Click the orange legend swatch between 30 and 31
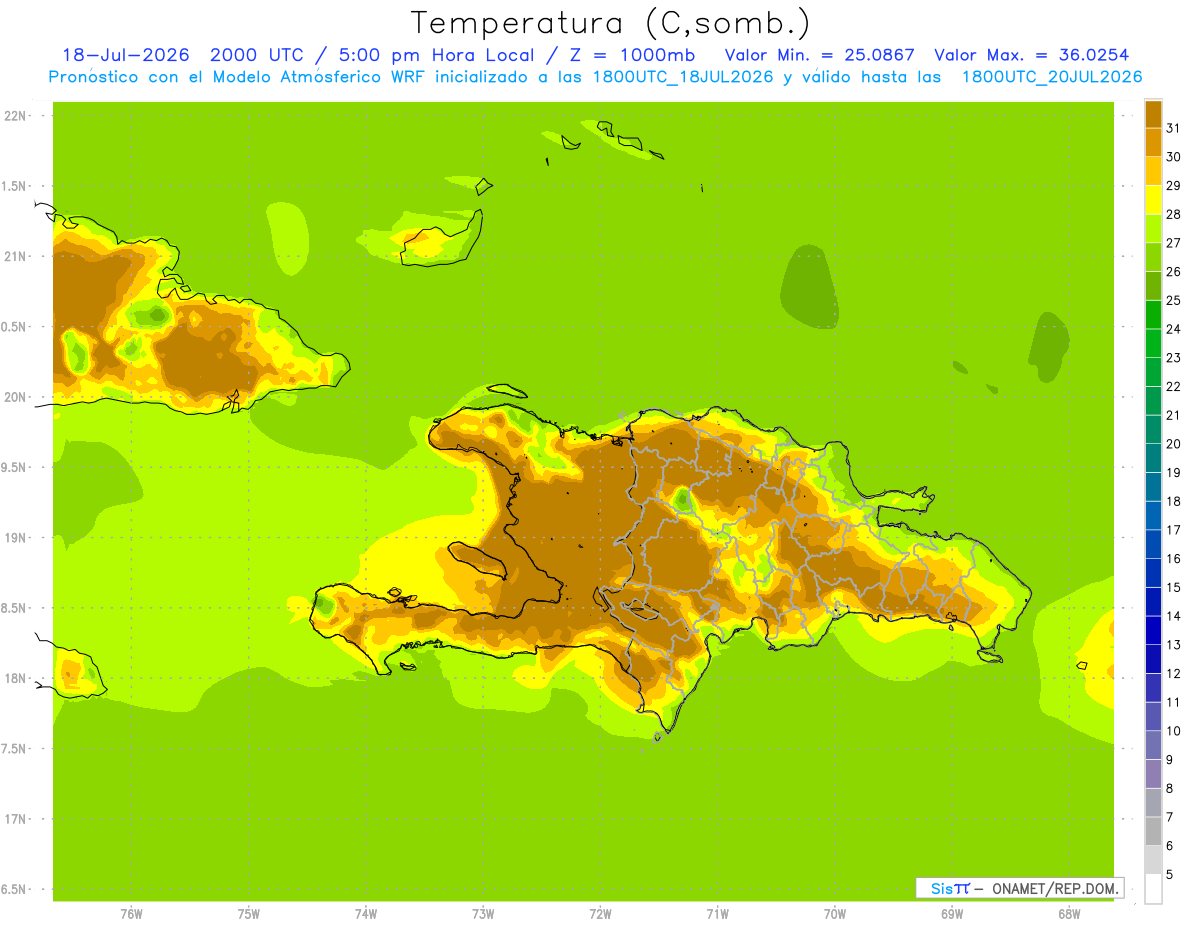Image resolution: width=1200 pixels, height=927 pixels. point(1153,141)
